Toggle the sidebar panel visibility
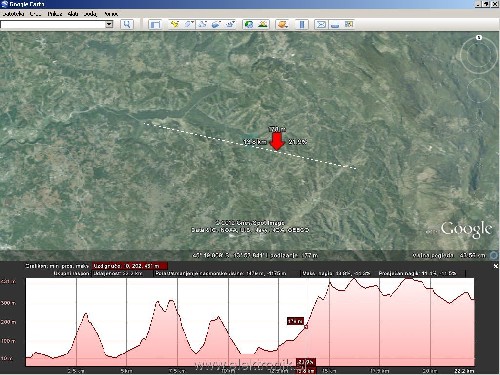 coord(155,24)
